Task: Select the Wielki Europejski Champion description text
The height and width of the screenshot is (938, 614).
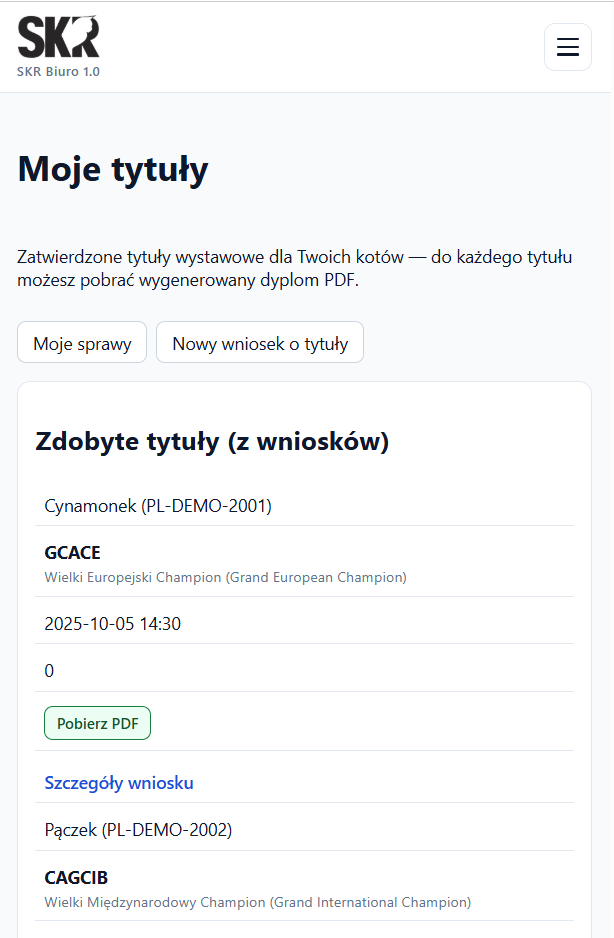Action: click(x=225, y=577)
